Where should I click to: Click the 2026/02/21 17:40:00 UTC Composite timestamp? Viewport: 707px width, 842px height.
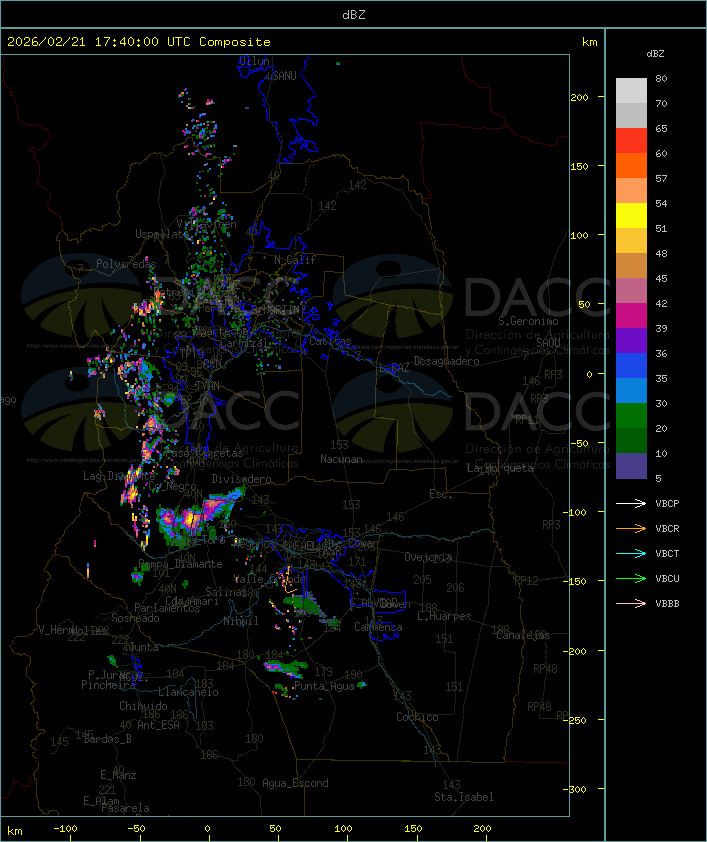139,42
